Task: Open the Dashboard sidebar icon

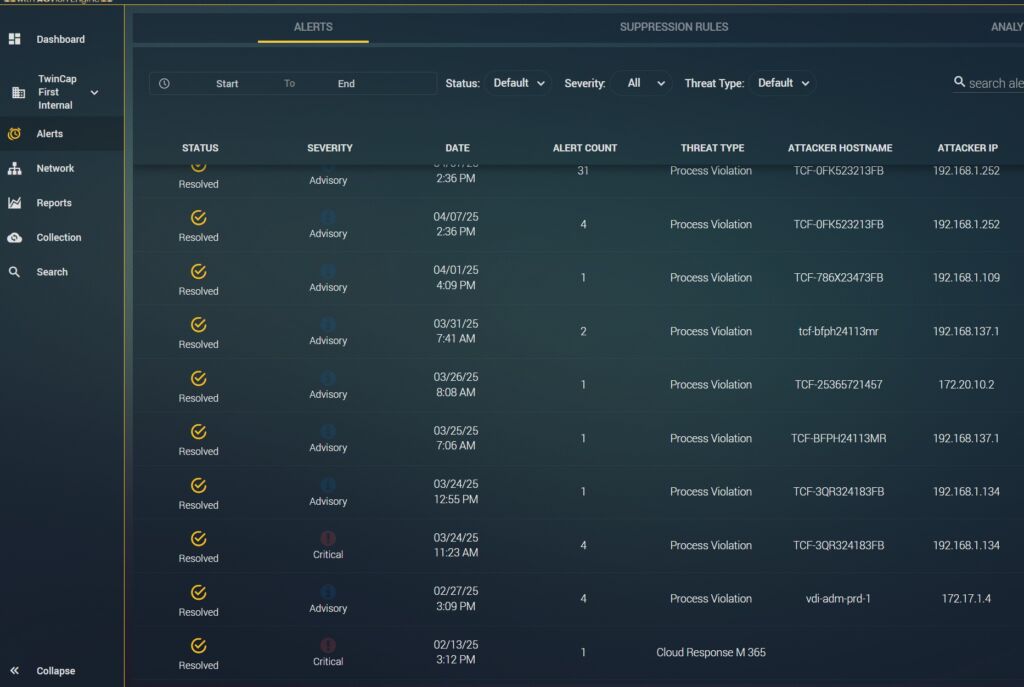Action: pos(14,39)
